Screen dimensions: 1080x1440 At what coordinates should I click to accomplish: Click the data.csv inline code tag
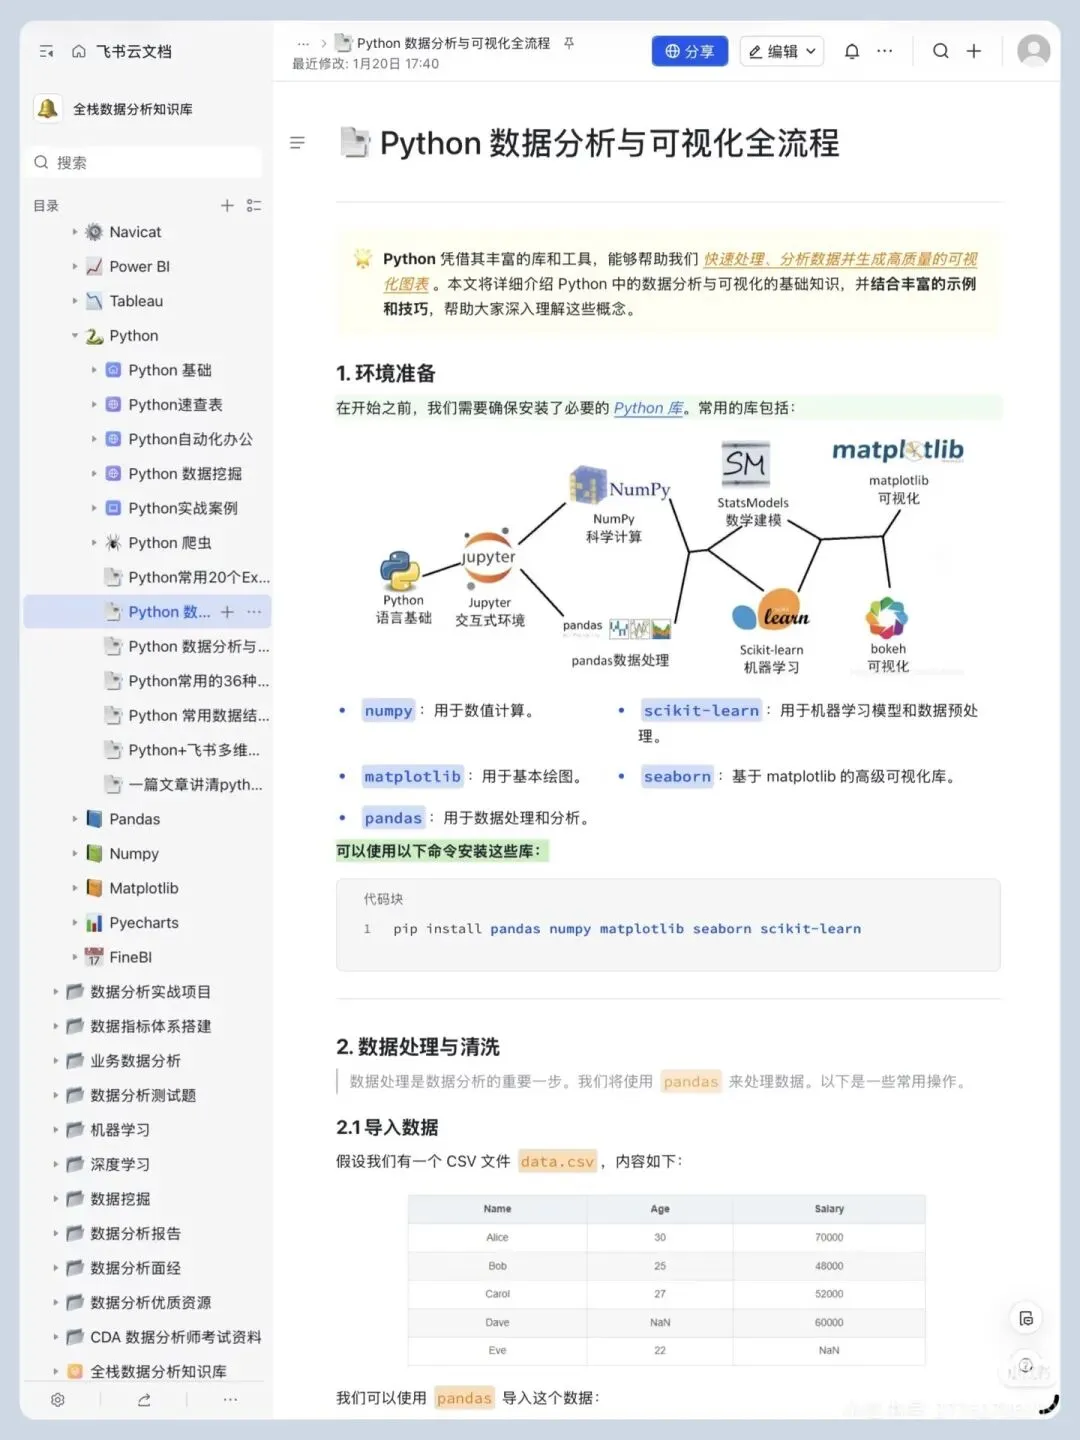pyautogui.click(x=558, y=1162)
